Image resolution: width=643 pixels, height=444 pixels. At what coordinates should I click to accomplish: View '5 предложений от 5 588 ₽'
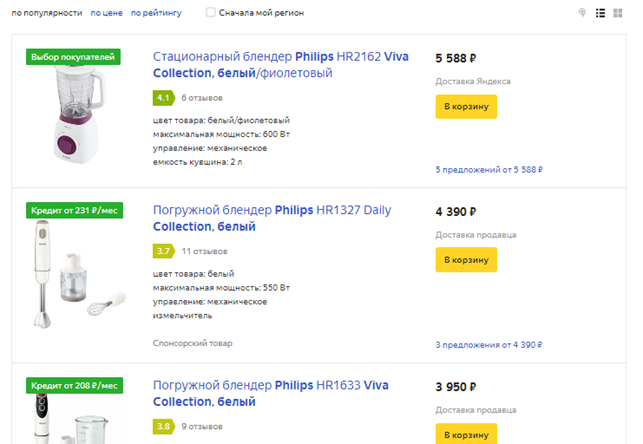[489, 170]
